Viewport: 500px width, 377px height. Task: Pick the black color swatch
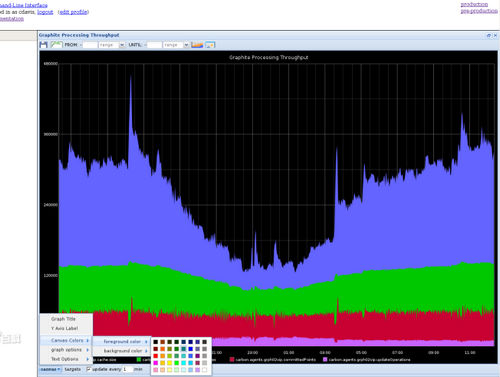155,342
